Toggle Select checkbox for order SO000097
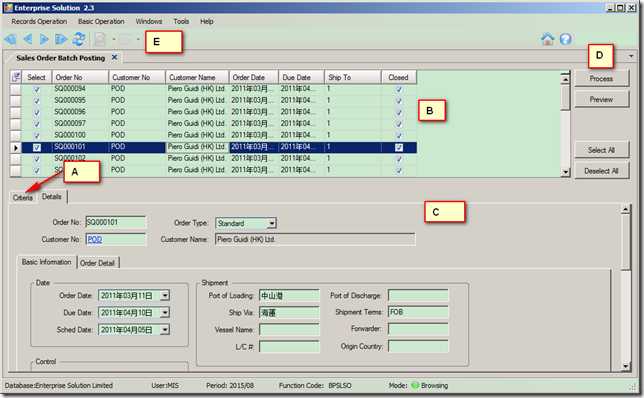 (37, 124)
